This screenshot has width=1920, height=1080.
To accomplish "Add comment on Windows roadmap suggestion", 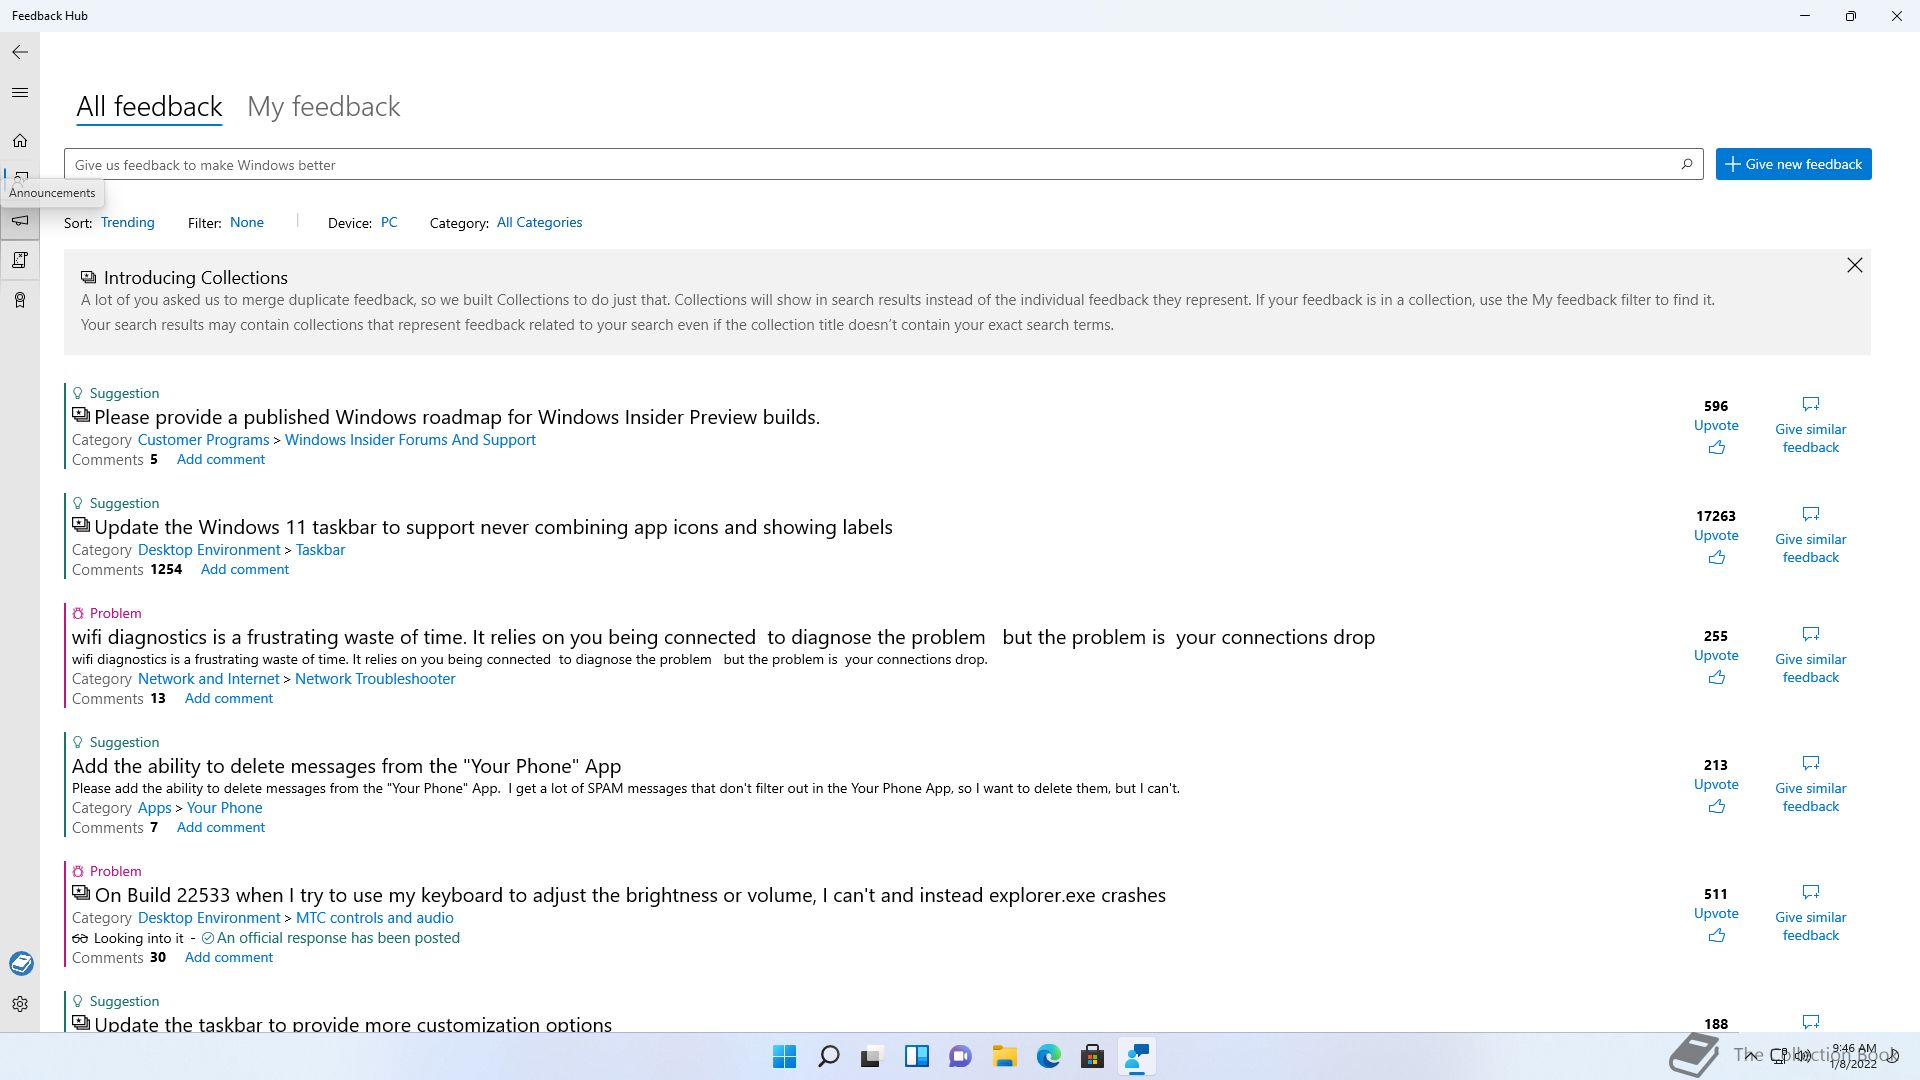I will click(221, 460).
